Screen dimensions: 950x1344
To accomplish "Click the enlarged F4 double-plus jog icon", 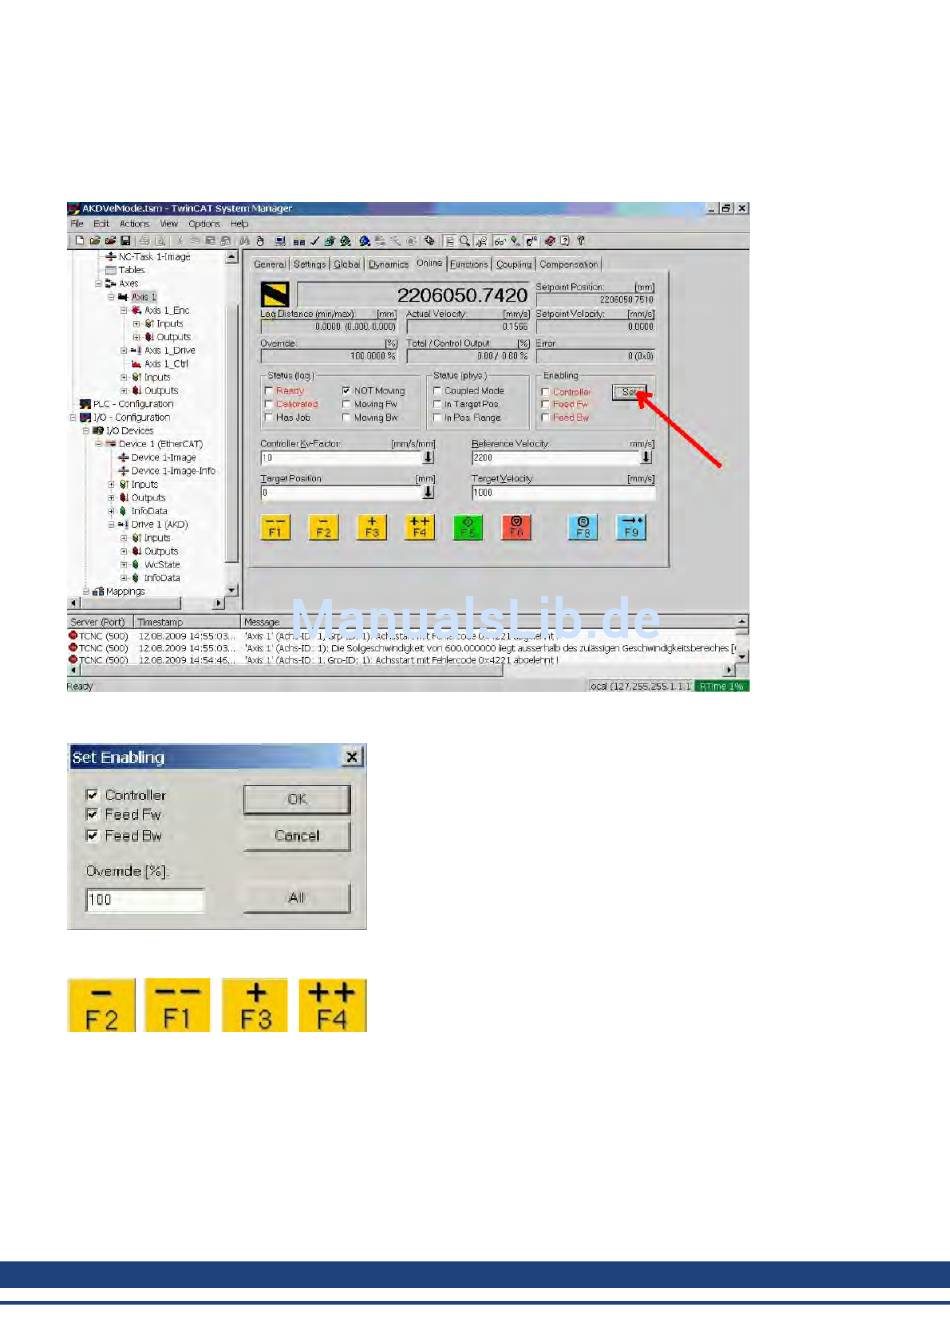I will (332, 1005).
